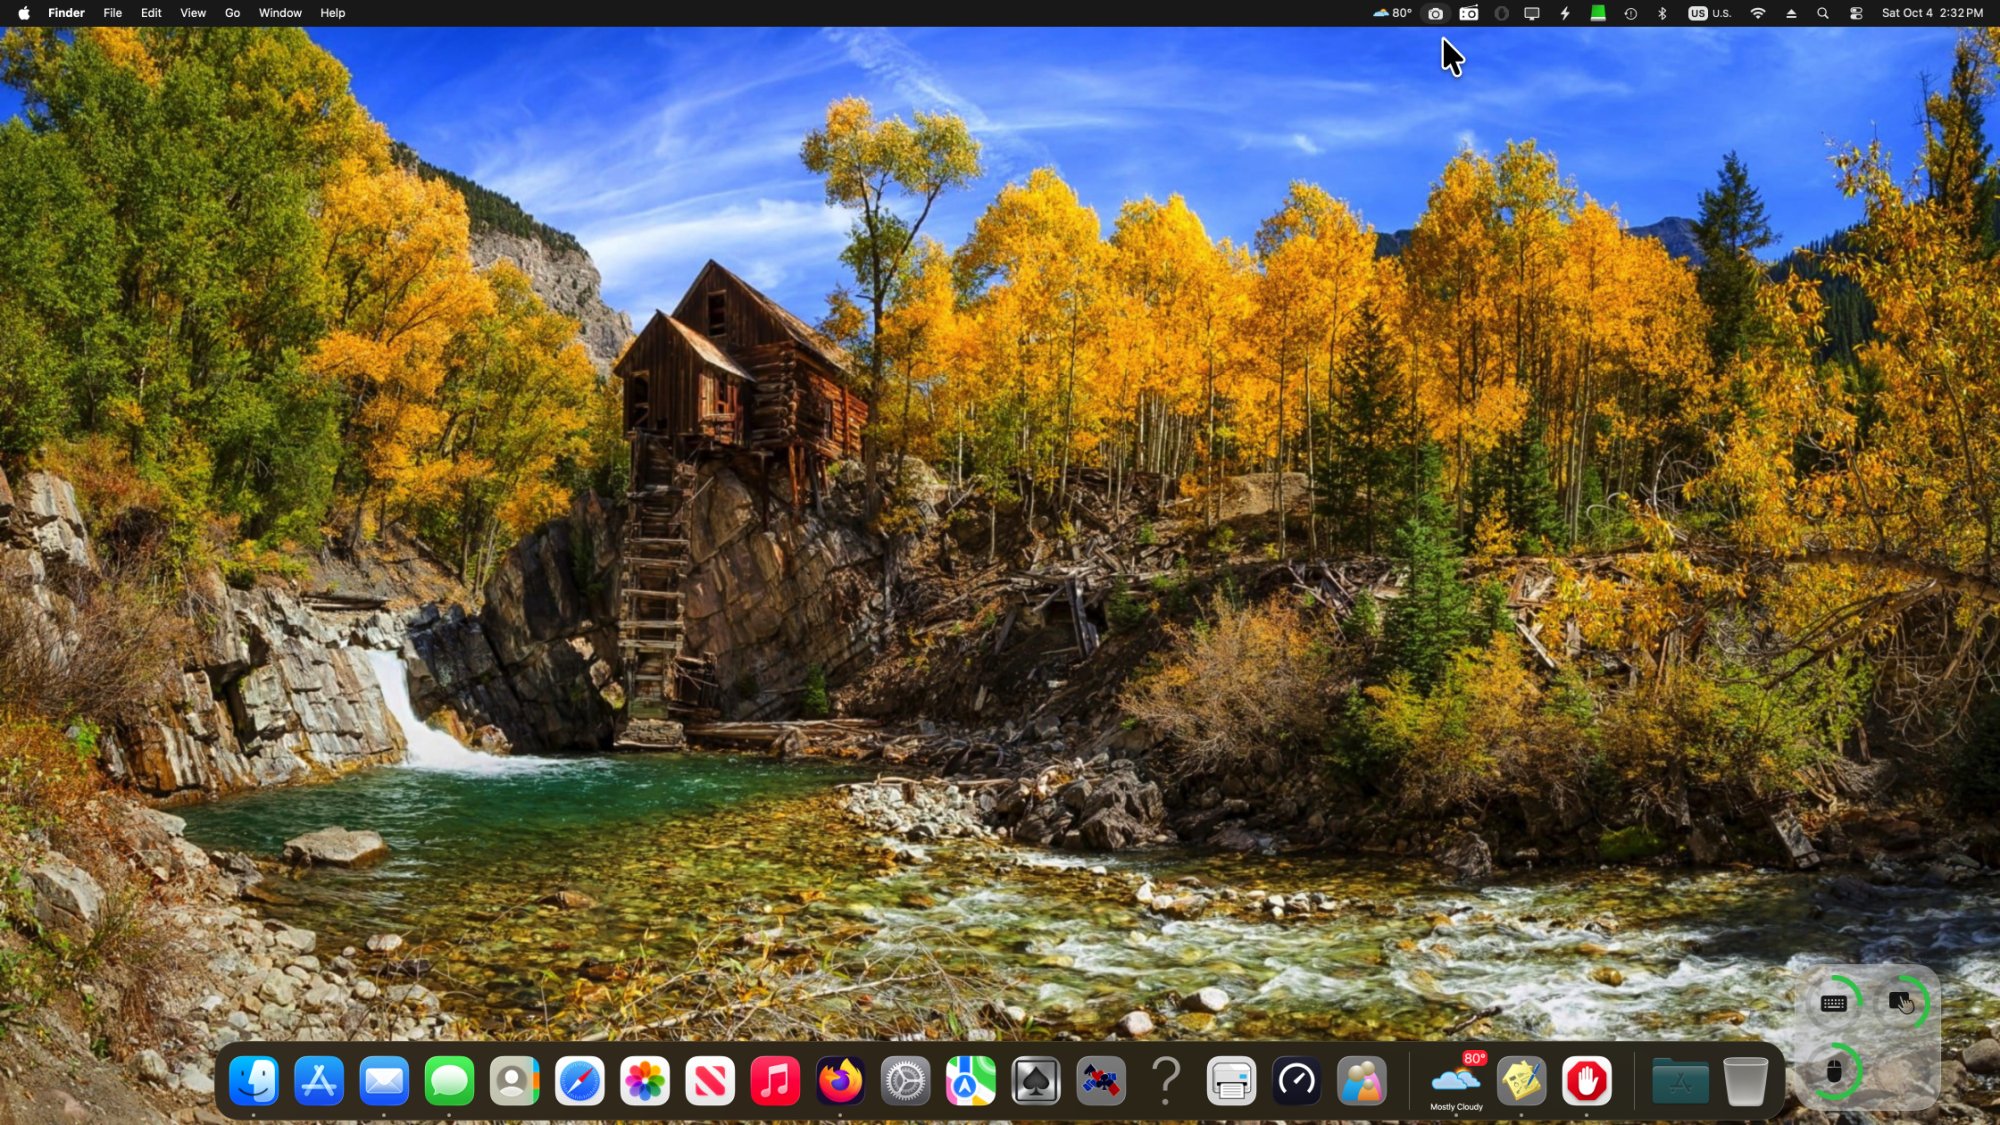The width and height of the screenshot is (2000, 1125).
Task: Open System Settings from the Dock
Action: tap(905, 1081)
